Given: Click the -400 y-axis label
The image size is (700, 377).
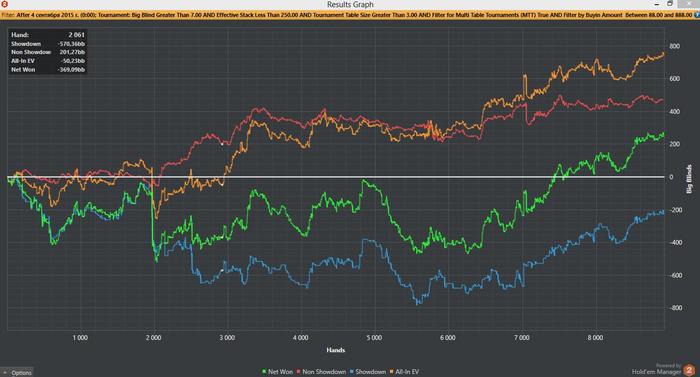Looking at the screenshot, I should pos(674,243).
